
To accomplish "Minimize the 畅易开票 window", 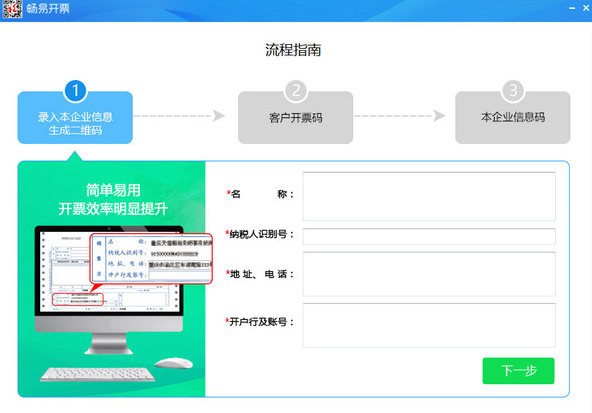I will (x=572, y=8).
